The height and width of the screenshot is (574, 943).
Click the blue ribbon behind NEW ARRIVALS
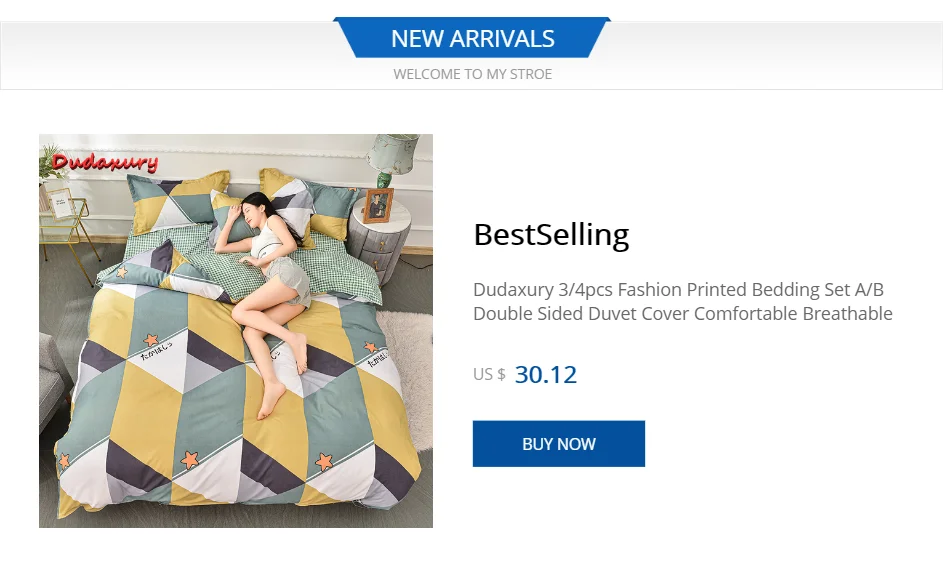(347, 39)
